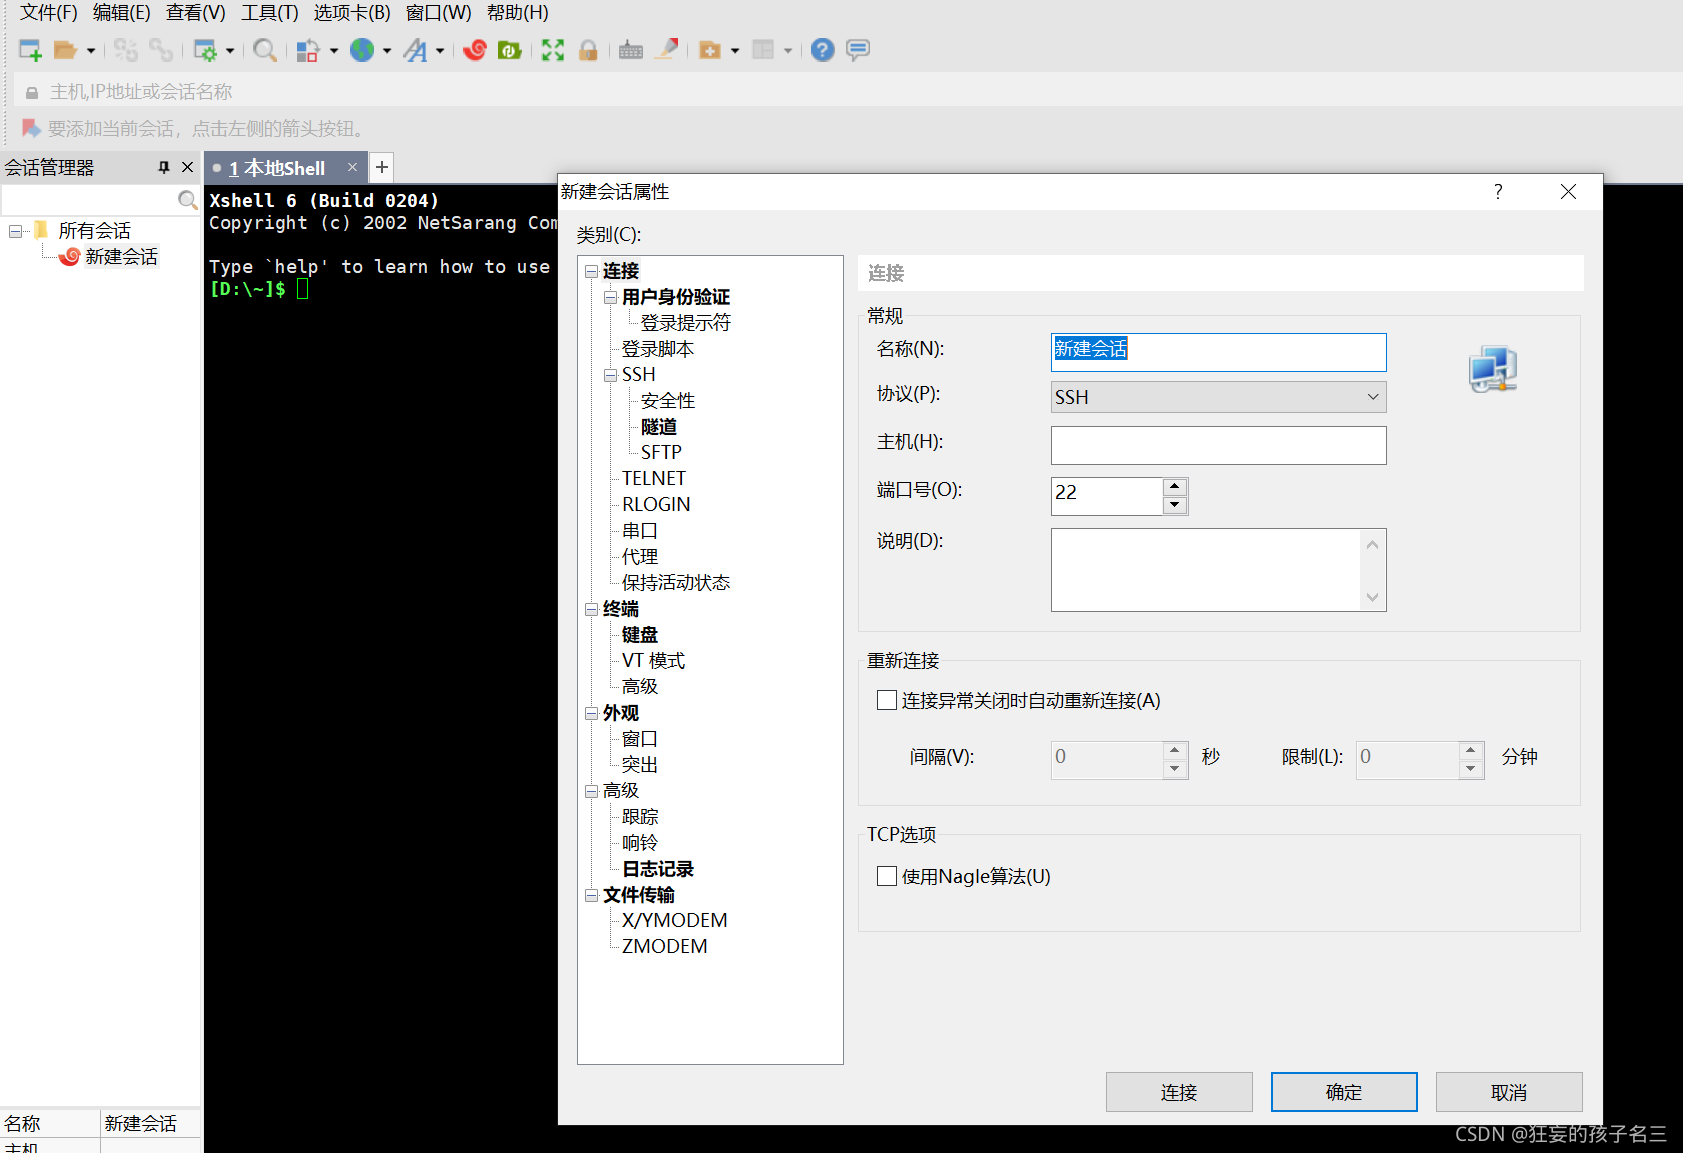Click the green Xftp toolbar icon

(510, 50)
